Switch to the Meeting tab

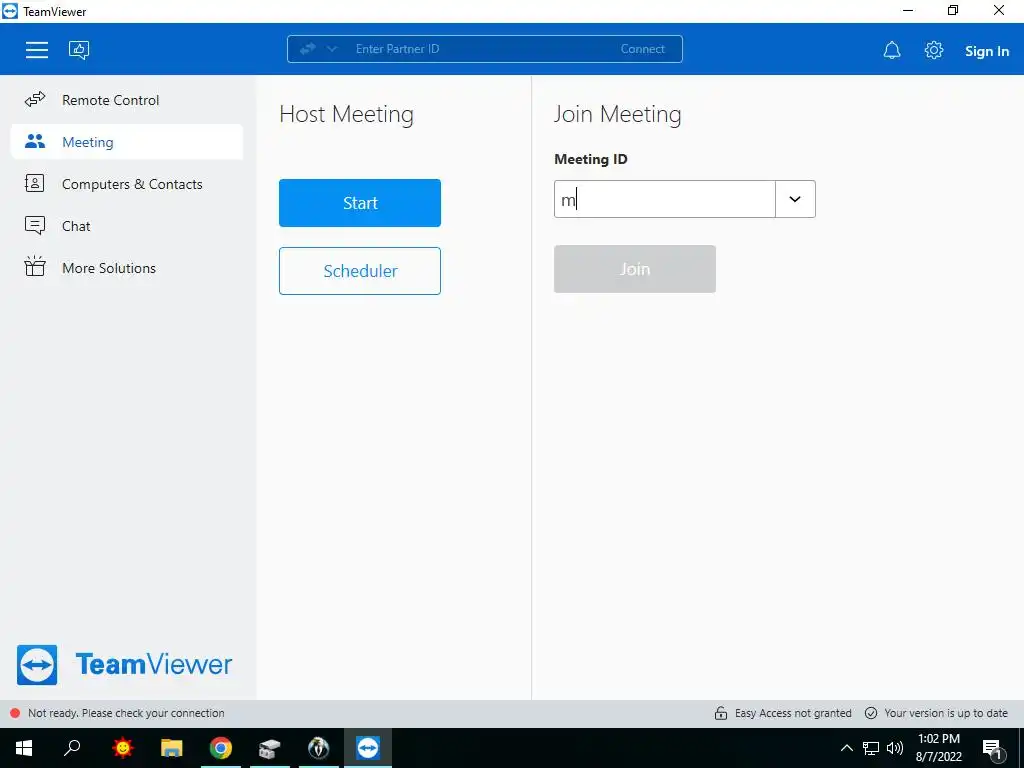click(127, 142)
